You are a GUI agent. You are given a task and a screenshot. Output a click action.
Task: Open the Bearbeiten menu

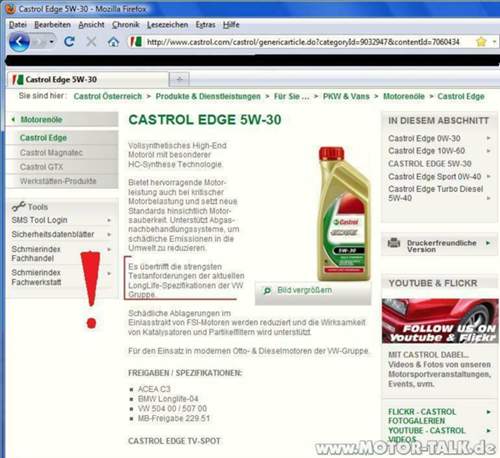pyautogui.click(x=52, y=25)
